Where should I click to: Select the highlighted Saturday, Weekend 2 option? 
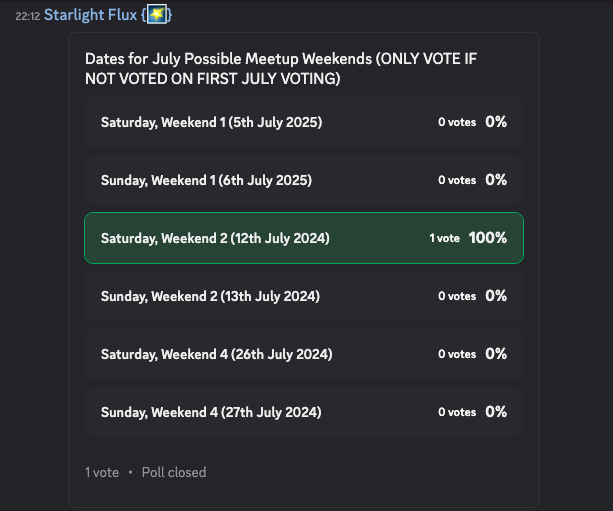pos(304,238)
